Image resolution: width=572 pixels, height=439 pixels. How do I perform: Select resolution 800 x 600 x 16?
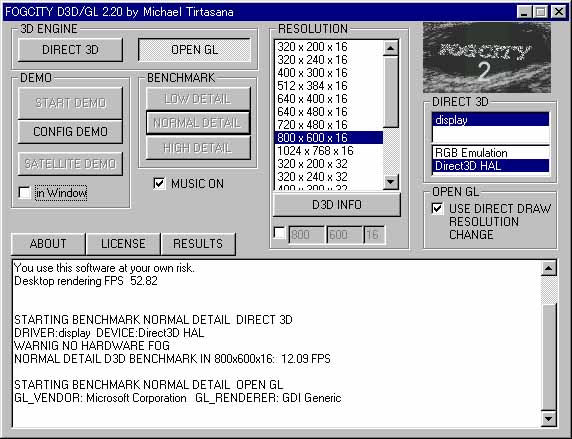click(329, 138)
